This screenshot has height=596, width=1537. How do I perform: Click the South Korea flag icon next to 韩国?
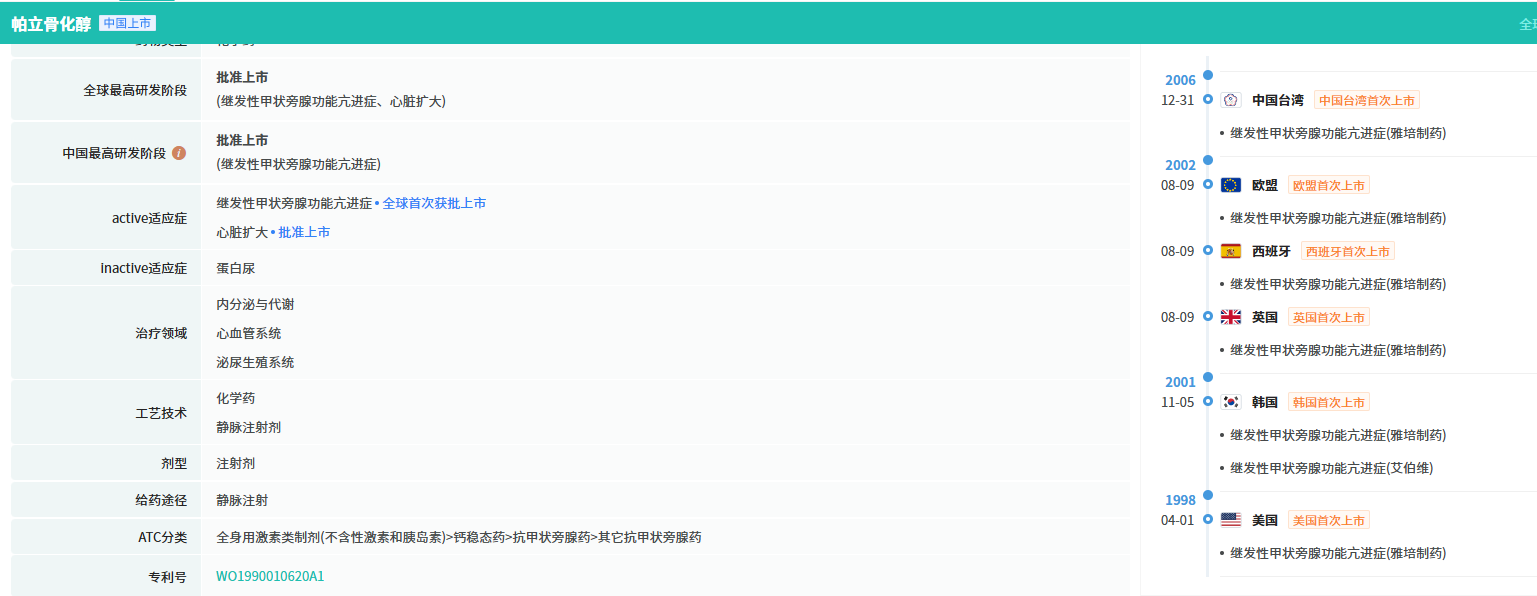click(1231, 402)
